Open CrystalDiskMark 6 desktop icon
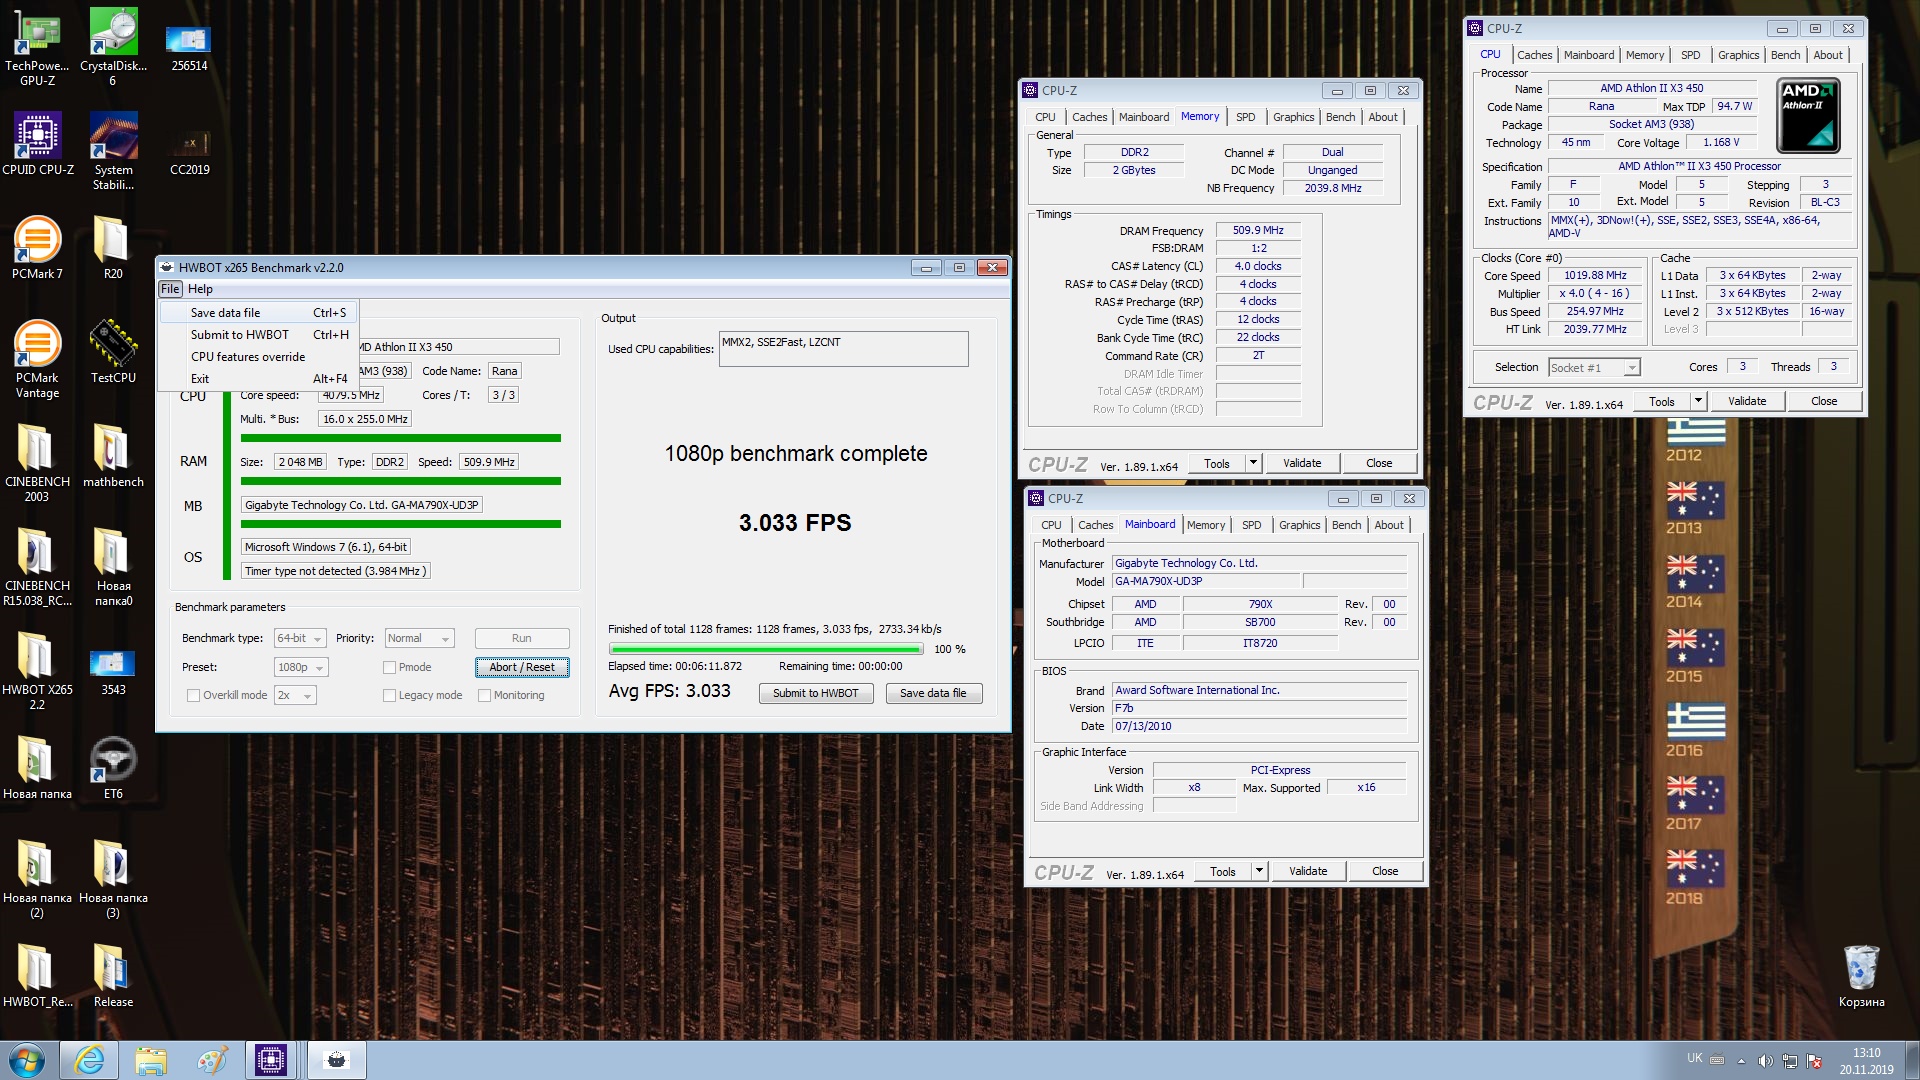This screenshot has height=1080, width=1920. pos(113,47)
